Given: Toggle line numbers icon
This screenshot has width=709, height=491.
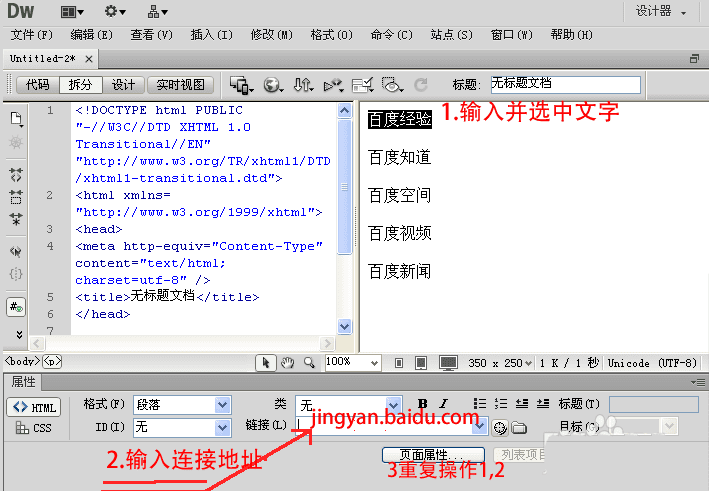Looking at the screenshot, I should (x=16, y=307).
